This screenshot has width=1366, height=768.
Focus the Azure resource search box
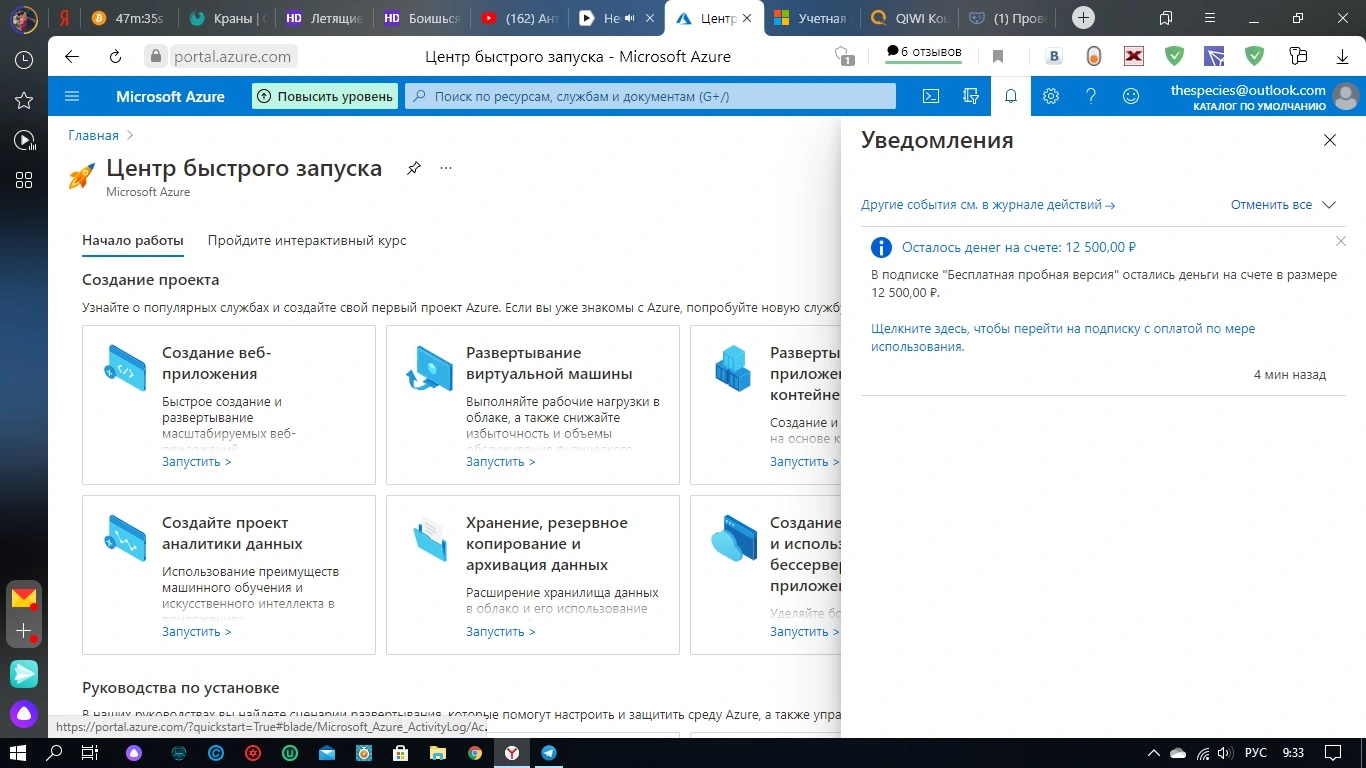(650, 96)
